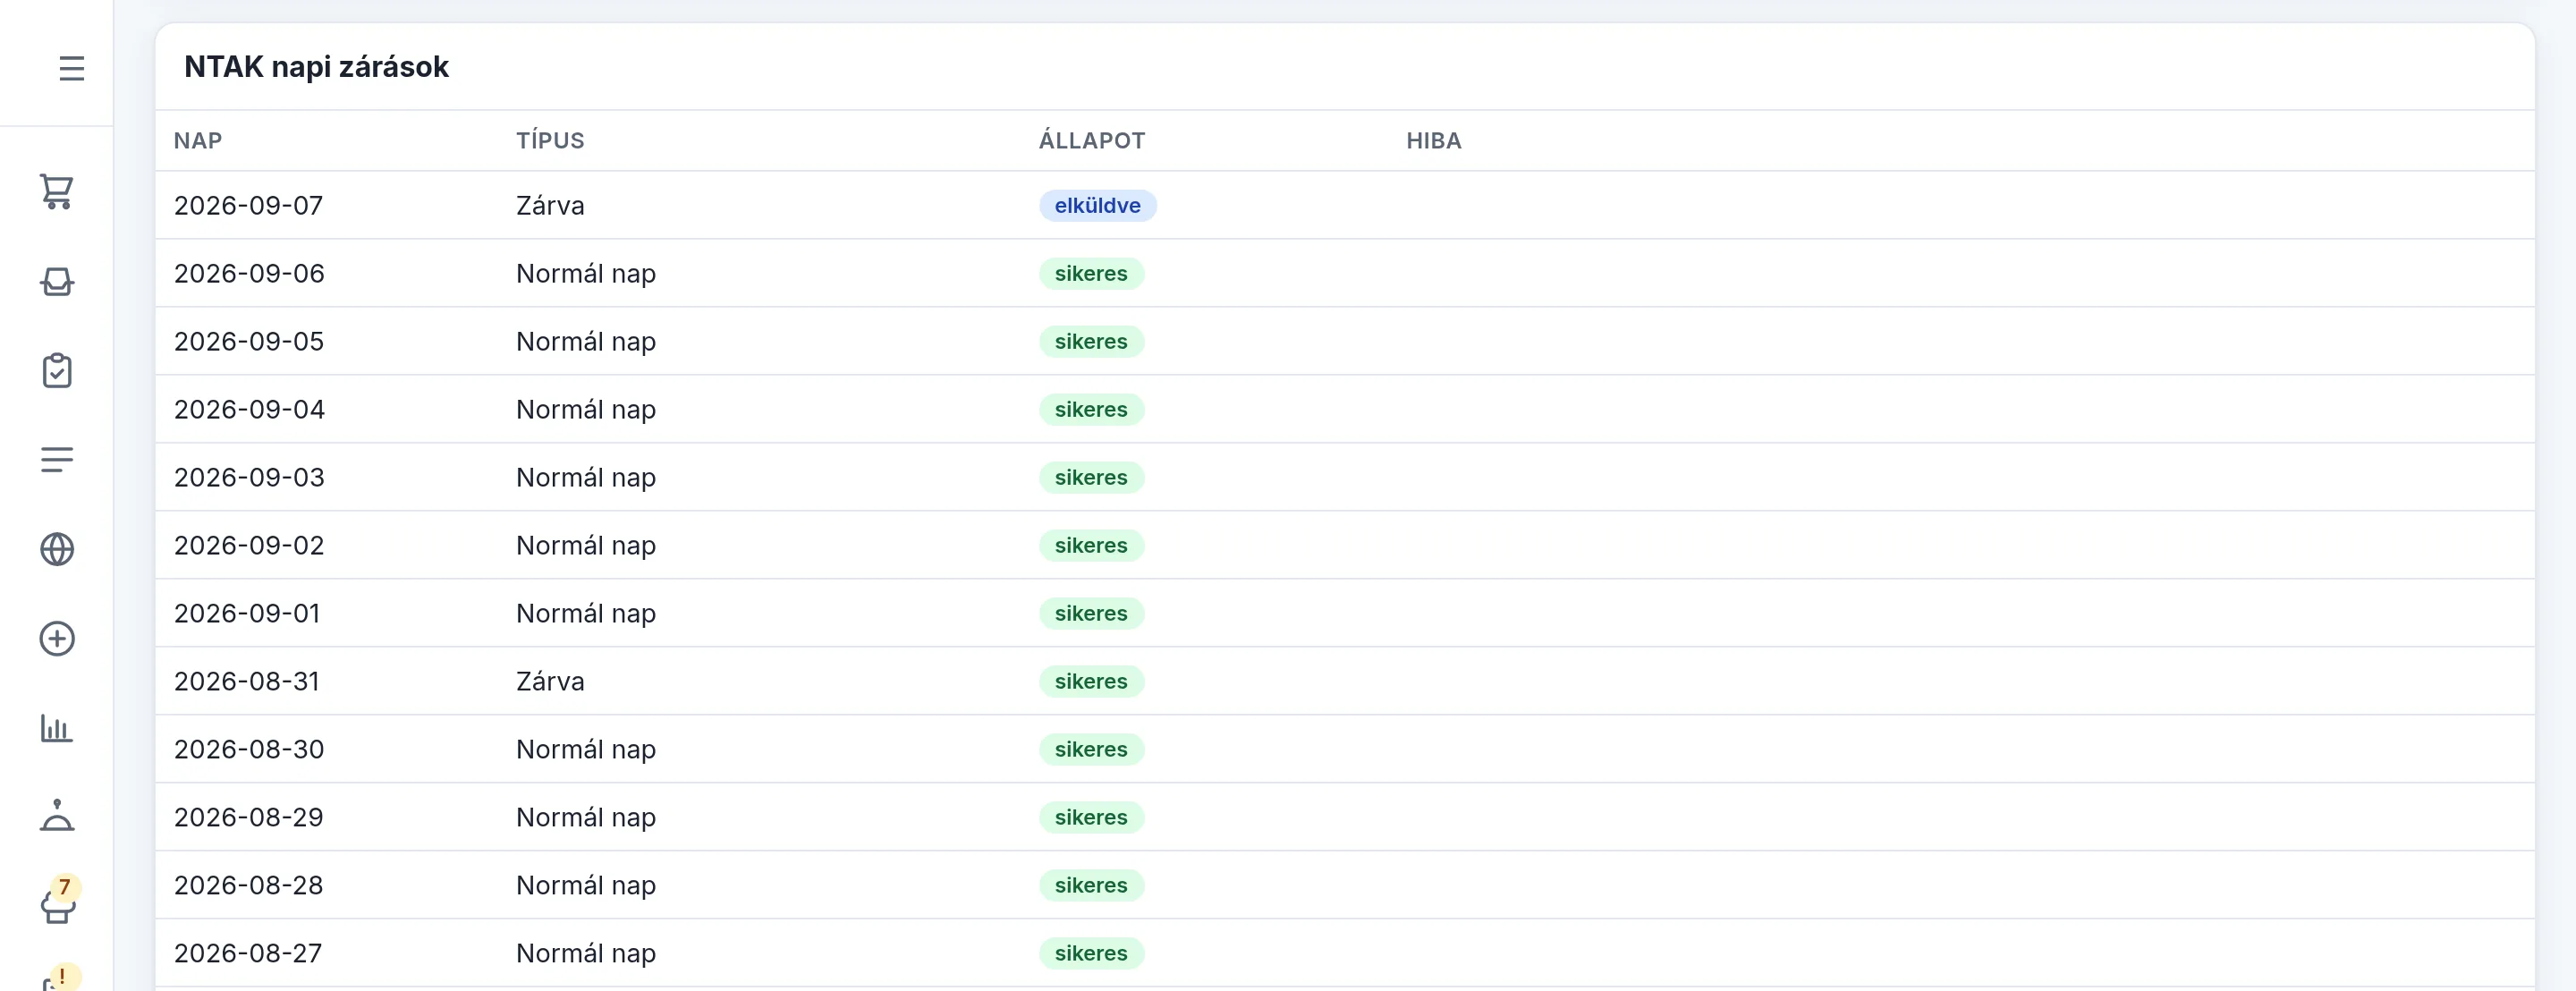Click 'sikeres' badge in the 2026-09-05 row
The width and height of the screenshot is (2576, 991).
point(1091,341)
